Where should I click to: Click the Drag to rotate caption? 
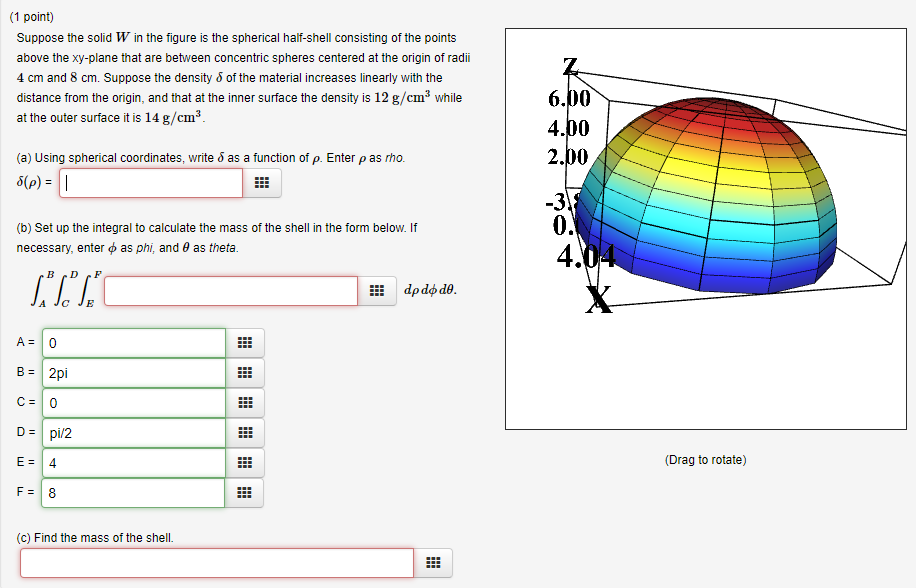pos(707,459)
